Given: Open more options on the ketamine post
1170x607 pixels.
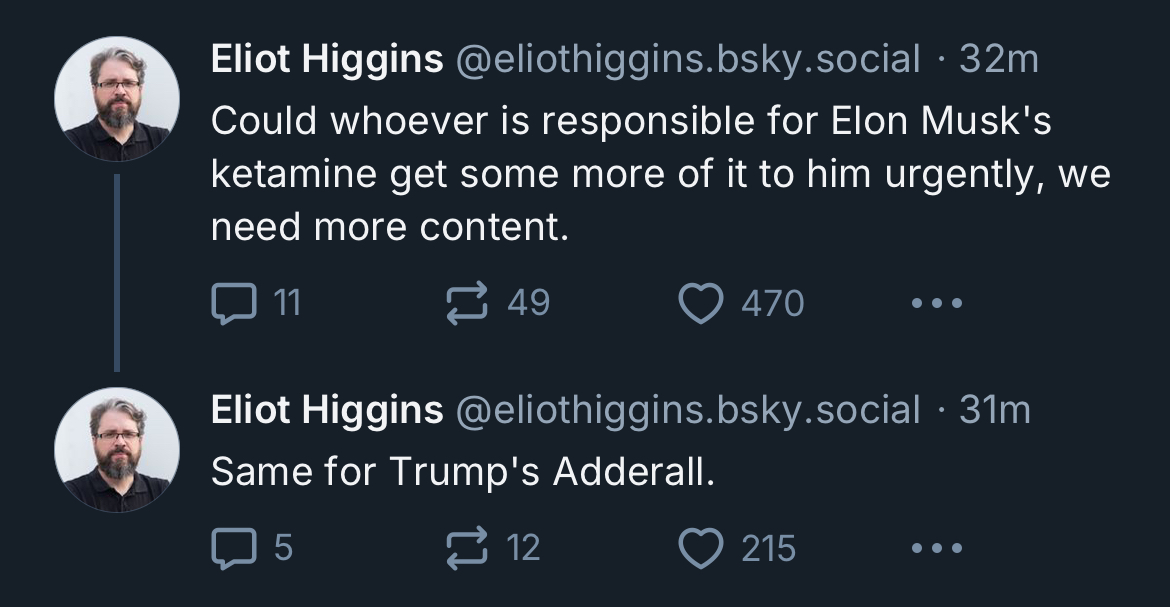Looking at the screenshot, I should point(936,303).
